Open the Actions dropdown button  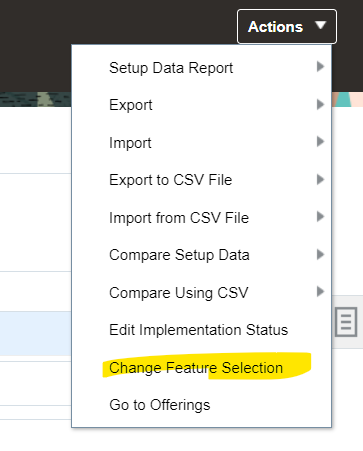coord(287,27)
